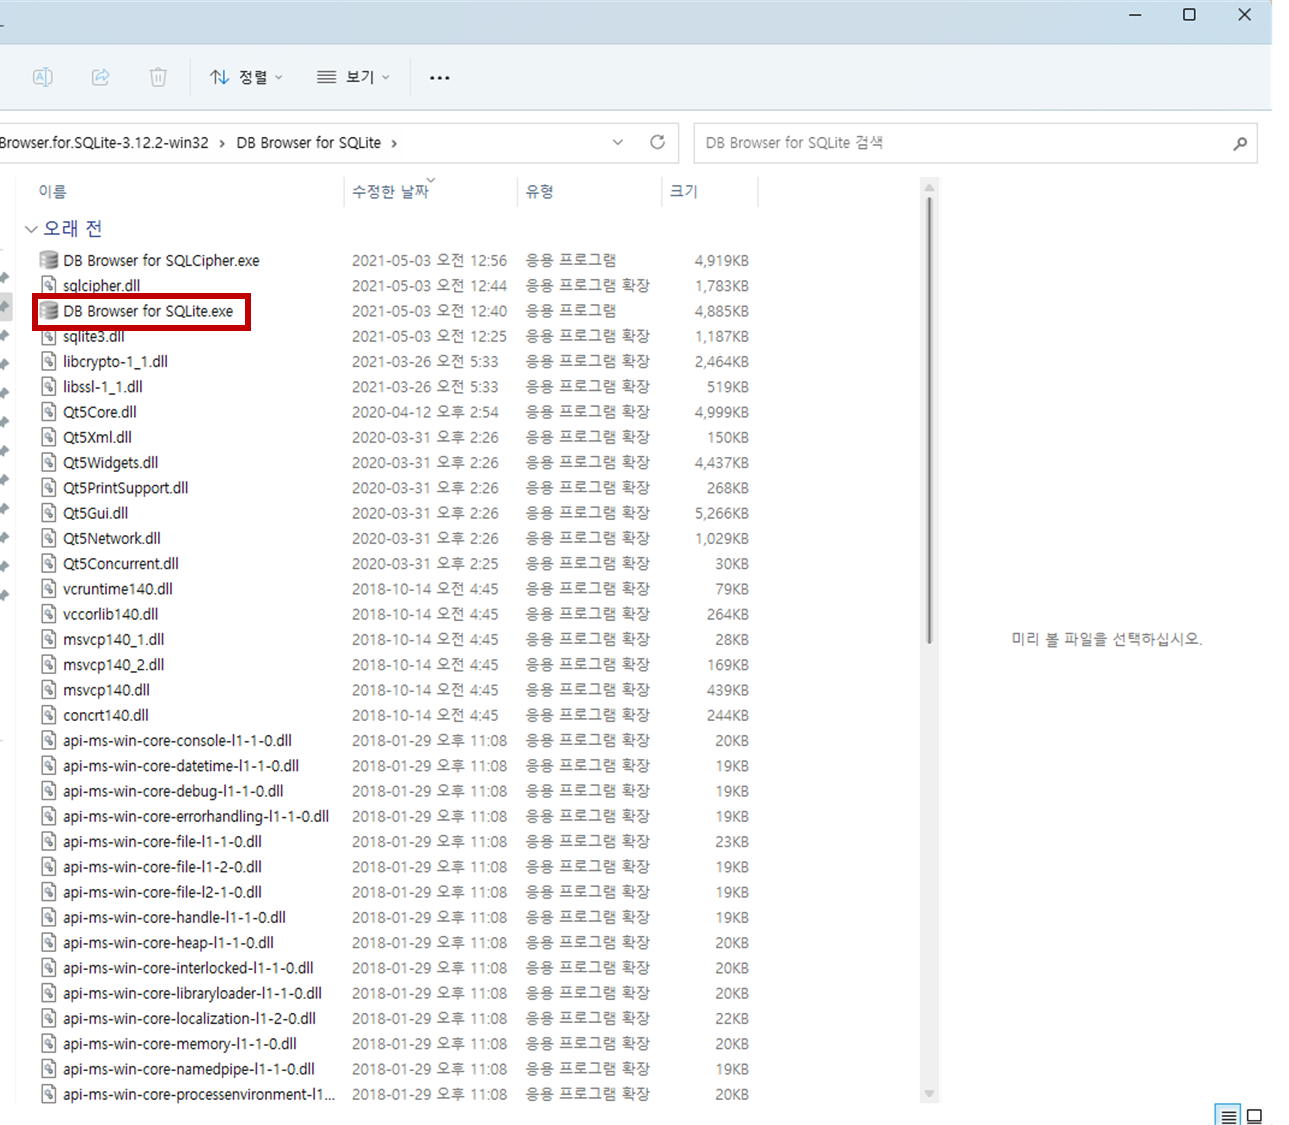
Task: Click the refresh icon beside address bar
Action: point(657,142)
